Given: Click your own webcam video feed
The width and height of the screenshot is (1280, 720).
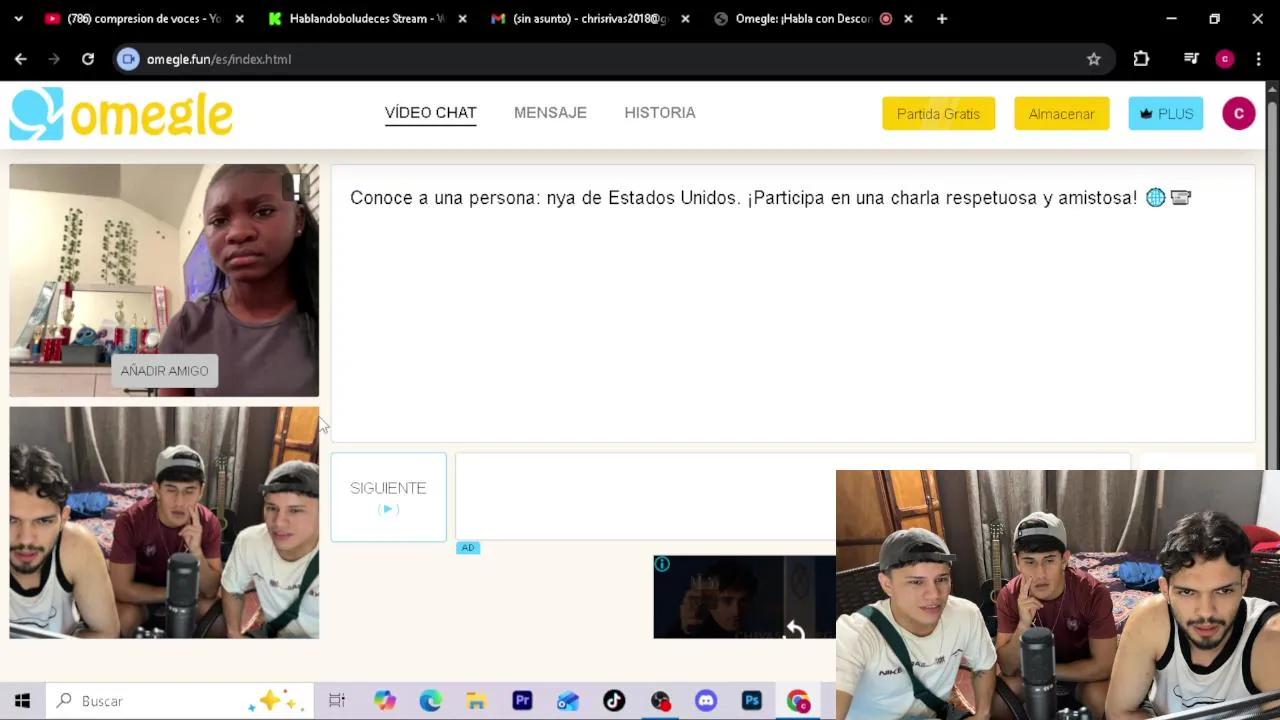Looking at the screenshot, I should coord(164,522).
